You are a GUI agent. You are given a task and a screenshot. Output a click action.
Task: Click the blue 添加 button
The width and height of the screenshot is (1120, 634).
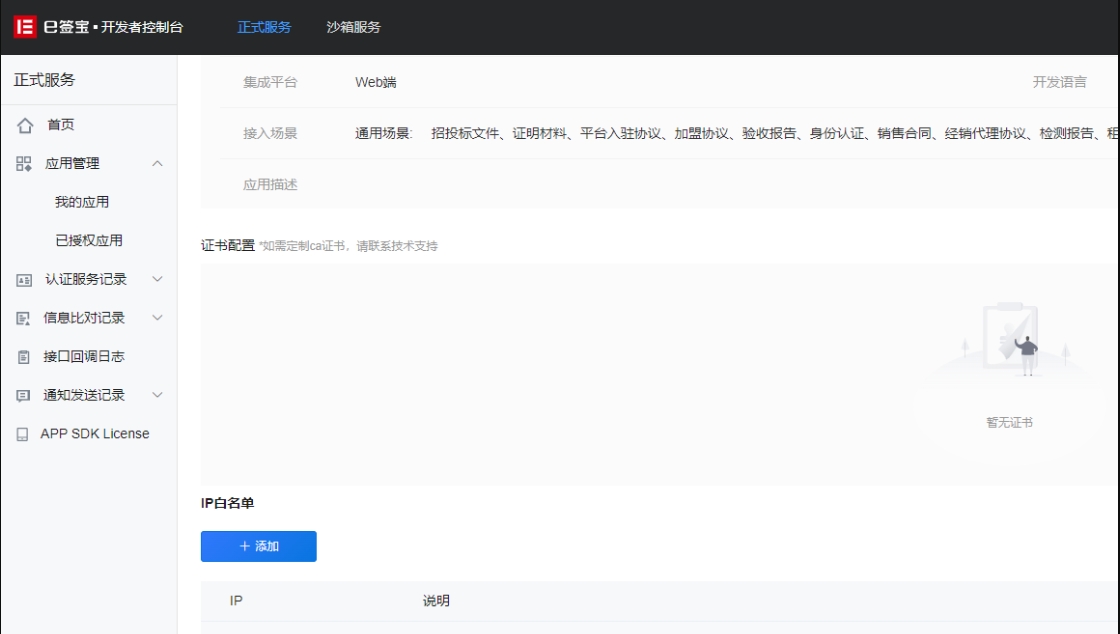[x=259, y=547]
